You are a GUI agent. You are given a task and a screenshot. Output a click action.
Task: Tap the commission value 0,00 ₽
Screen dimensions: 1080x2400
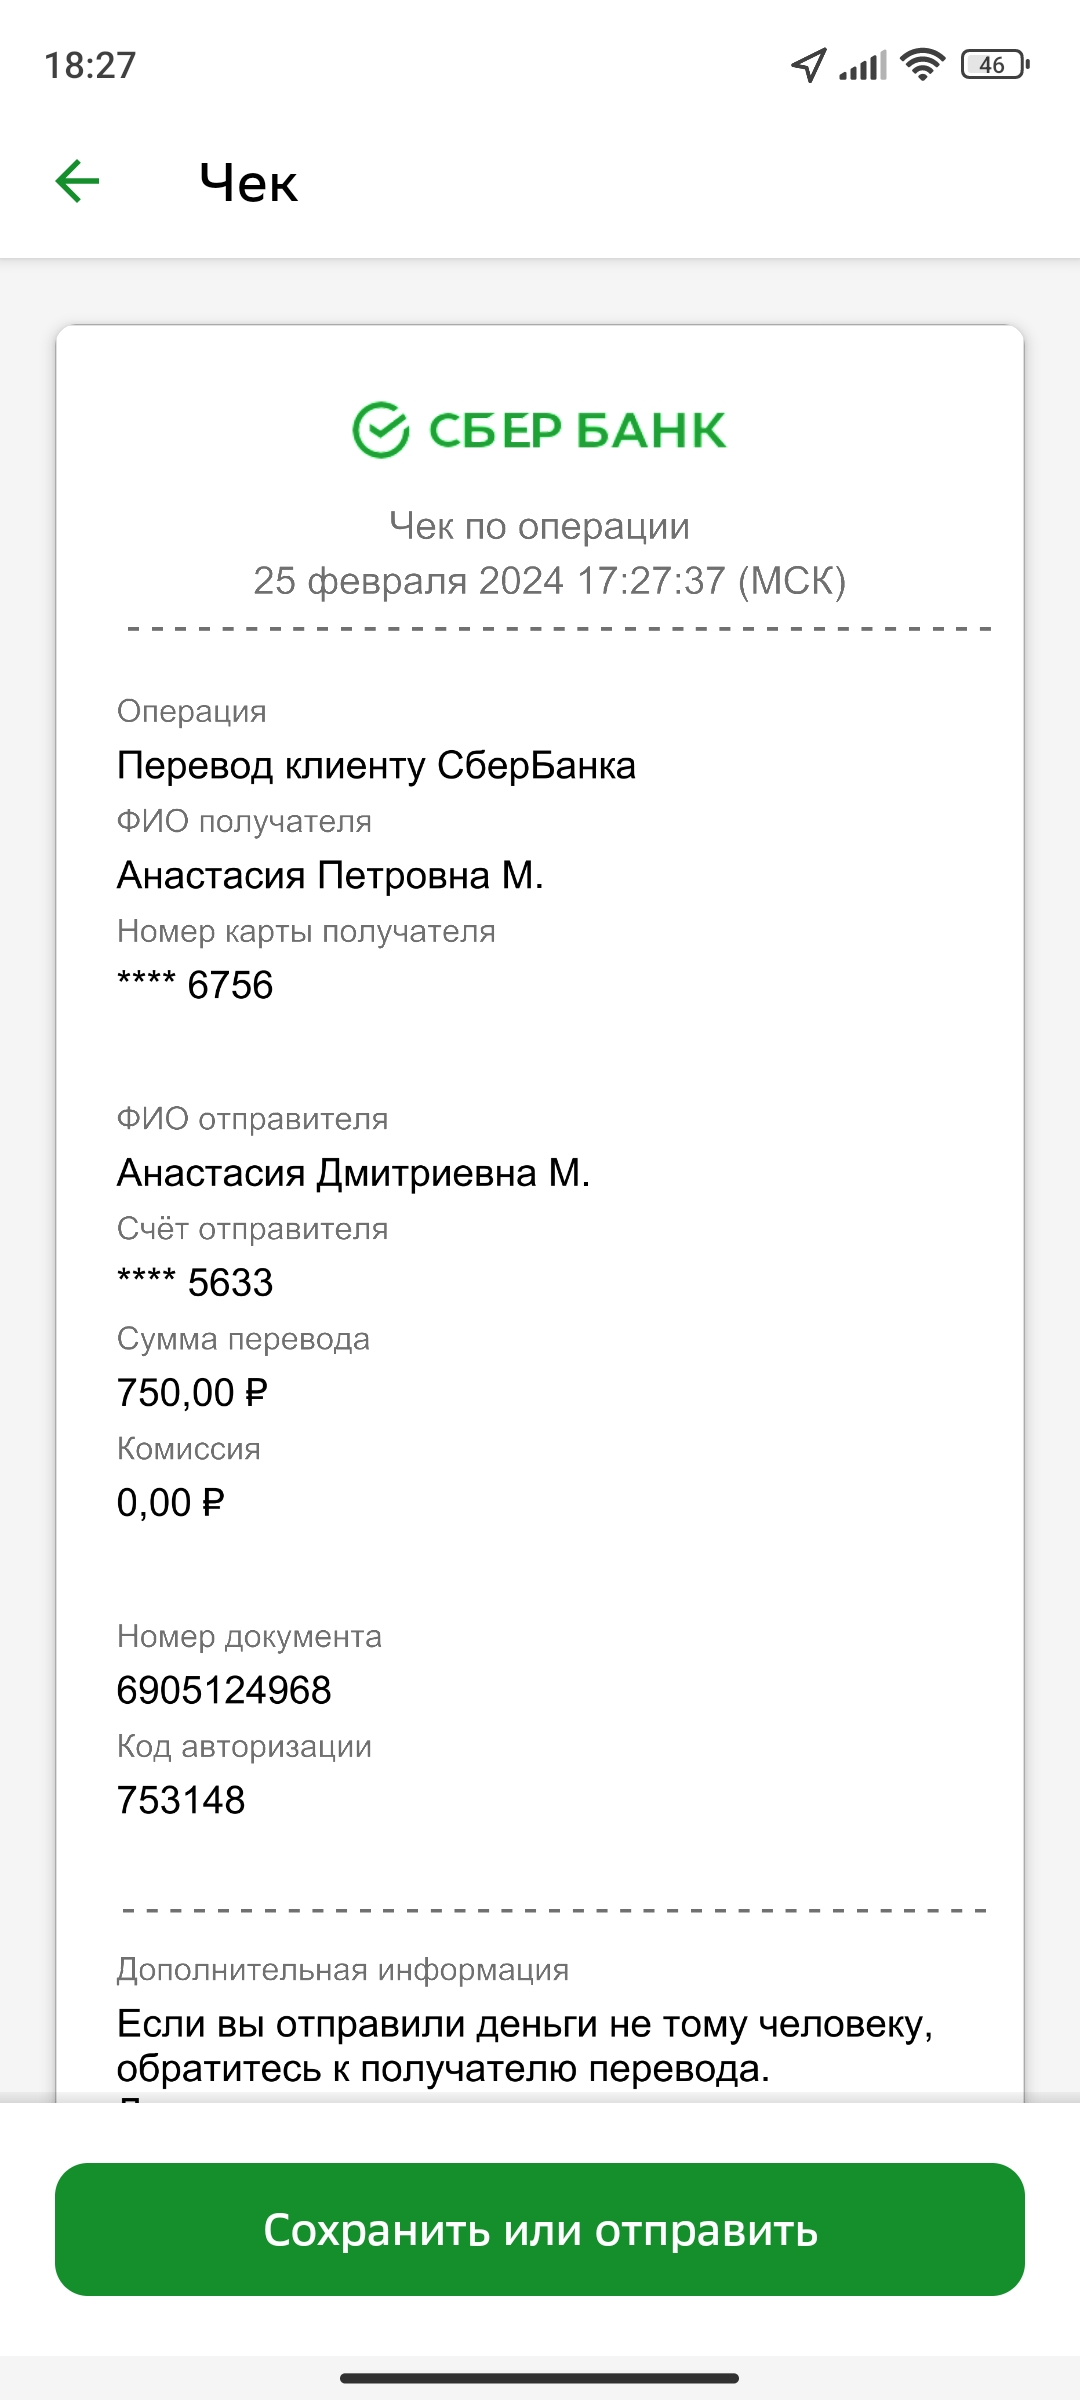[171, 1502]
